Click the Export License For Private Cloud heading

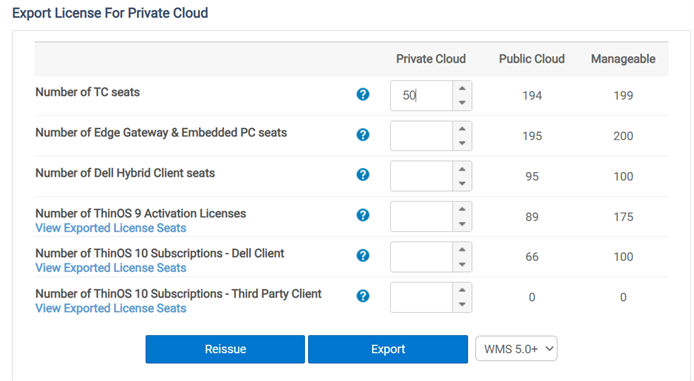tap(110, 13)
